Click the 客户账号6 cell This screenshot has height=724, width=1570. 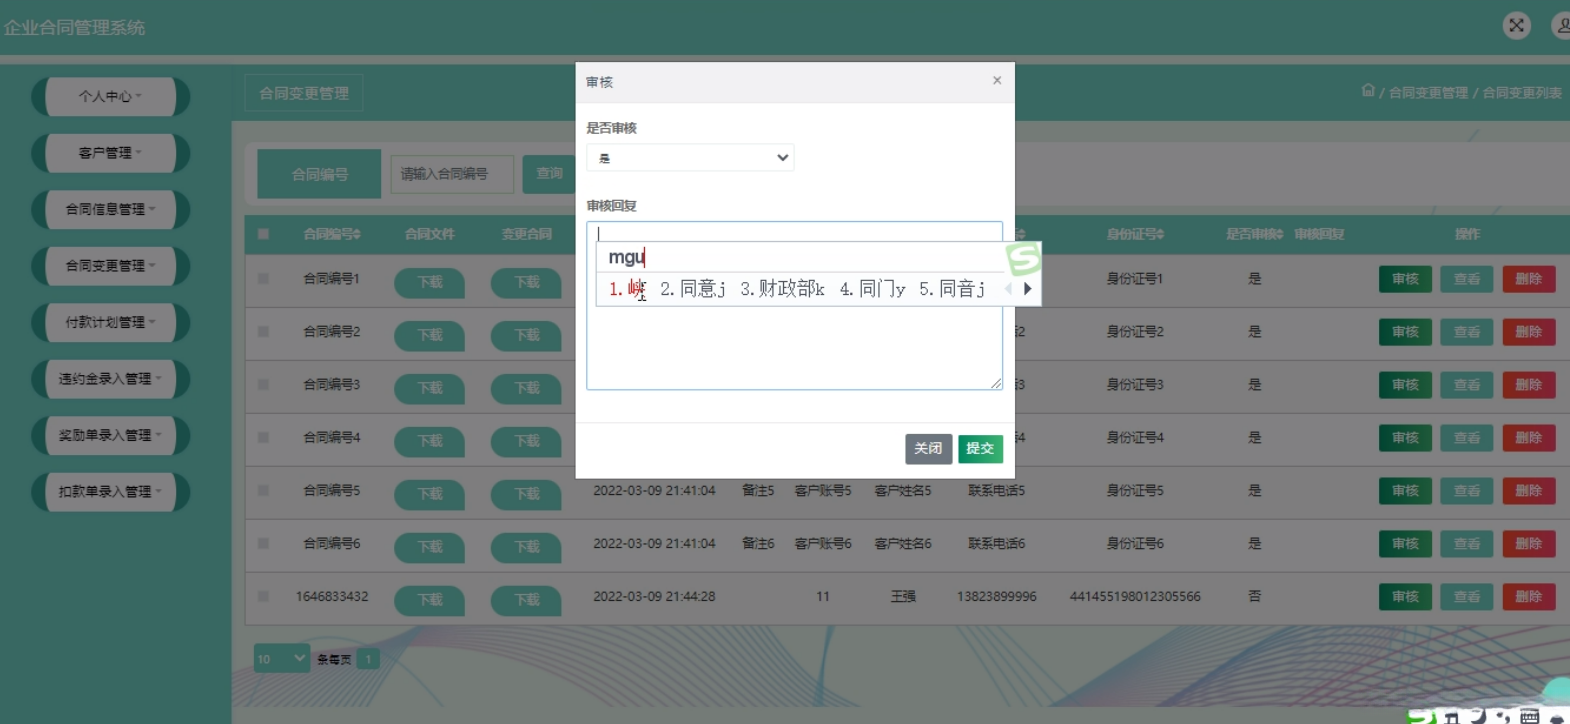pyautogui.click(x=823, y=544)
